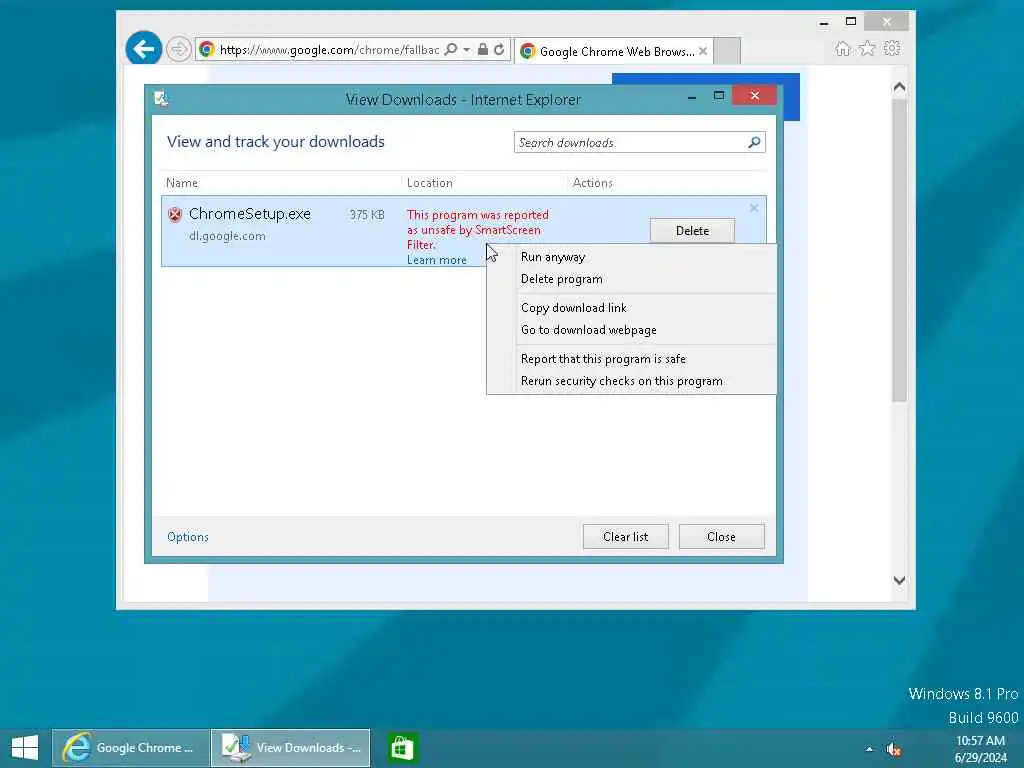
Task: Click the Chrome favicon in the address bar
Action: [207, 49]
